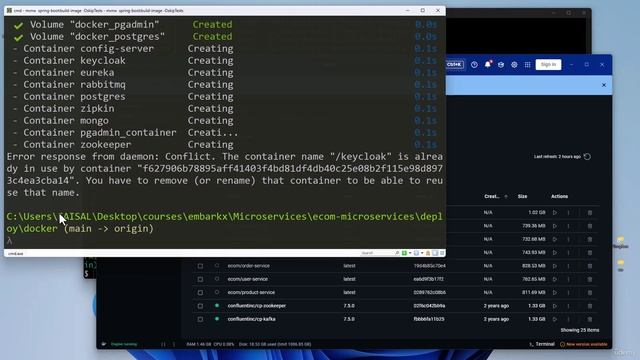The width and height of the screenshot is (640, 360).
Task: Open more actions for the 743.93 MB image
Action: pyautogui.click(x=568, y=253)
